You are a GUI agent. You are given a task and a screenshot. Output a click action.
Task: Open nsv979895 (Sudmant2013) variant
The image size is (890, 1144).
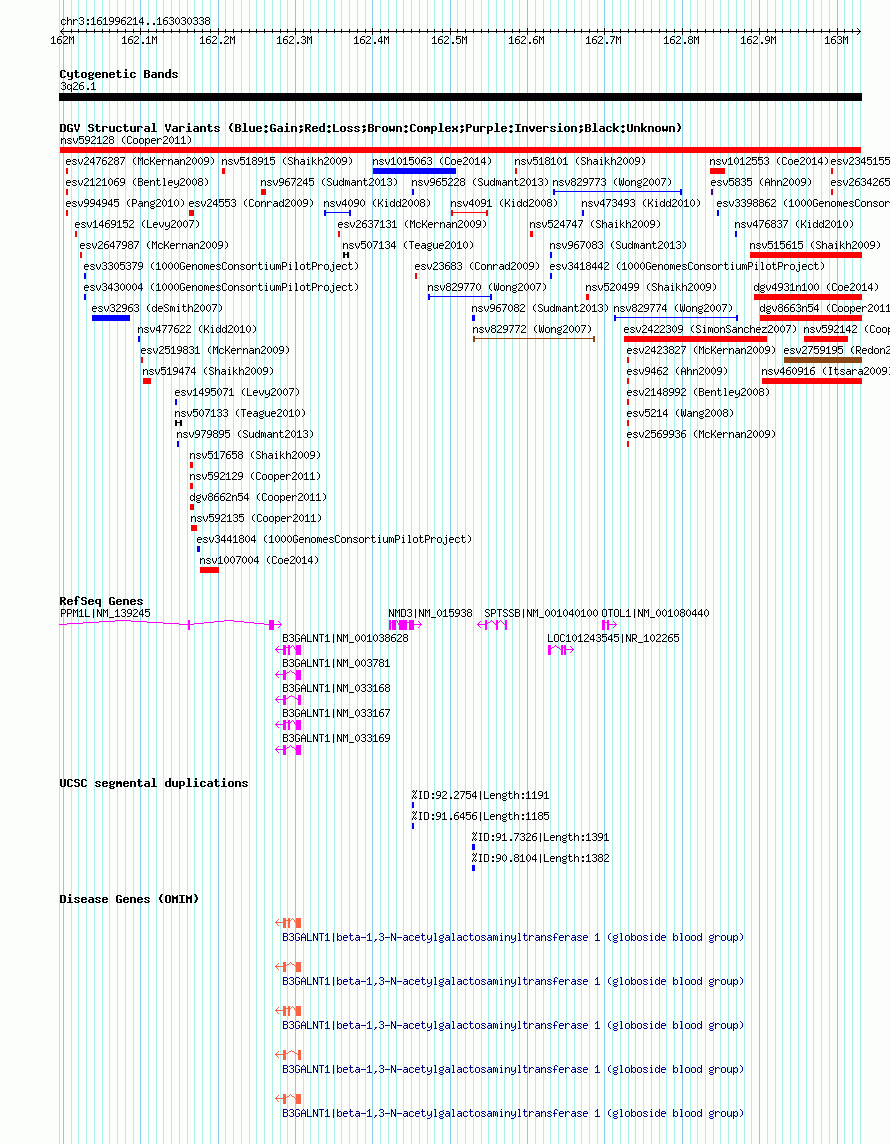(x=245, y=435)
